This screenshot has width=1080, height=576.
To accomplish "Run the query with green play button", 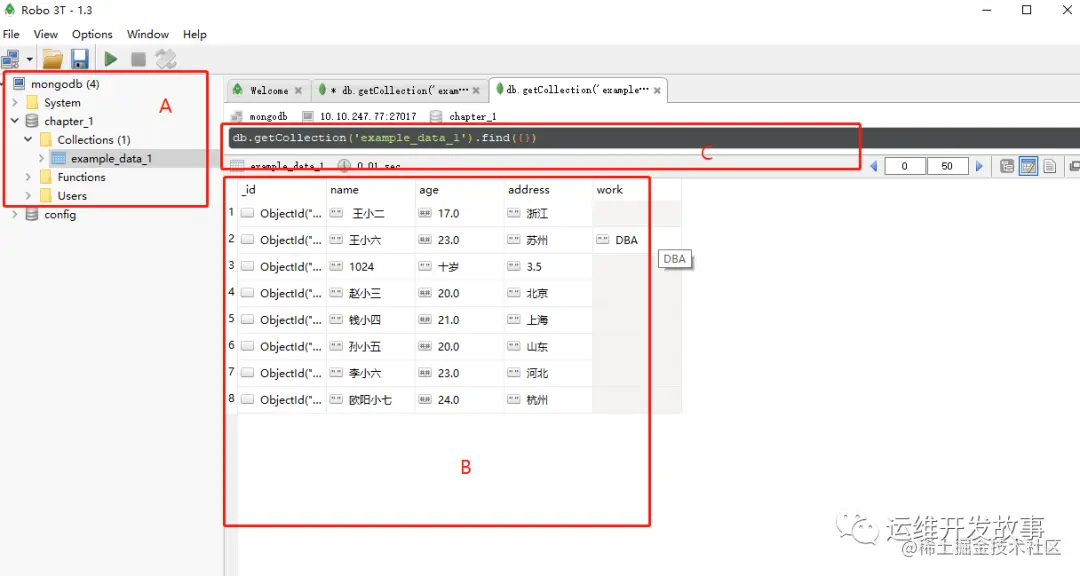I will [x=111, y=59].
